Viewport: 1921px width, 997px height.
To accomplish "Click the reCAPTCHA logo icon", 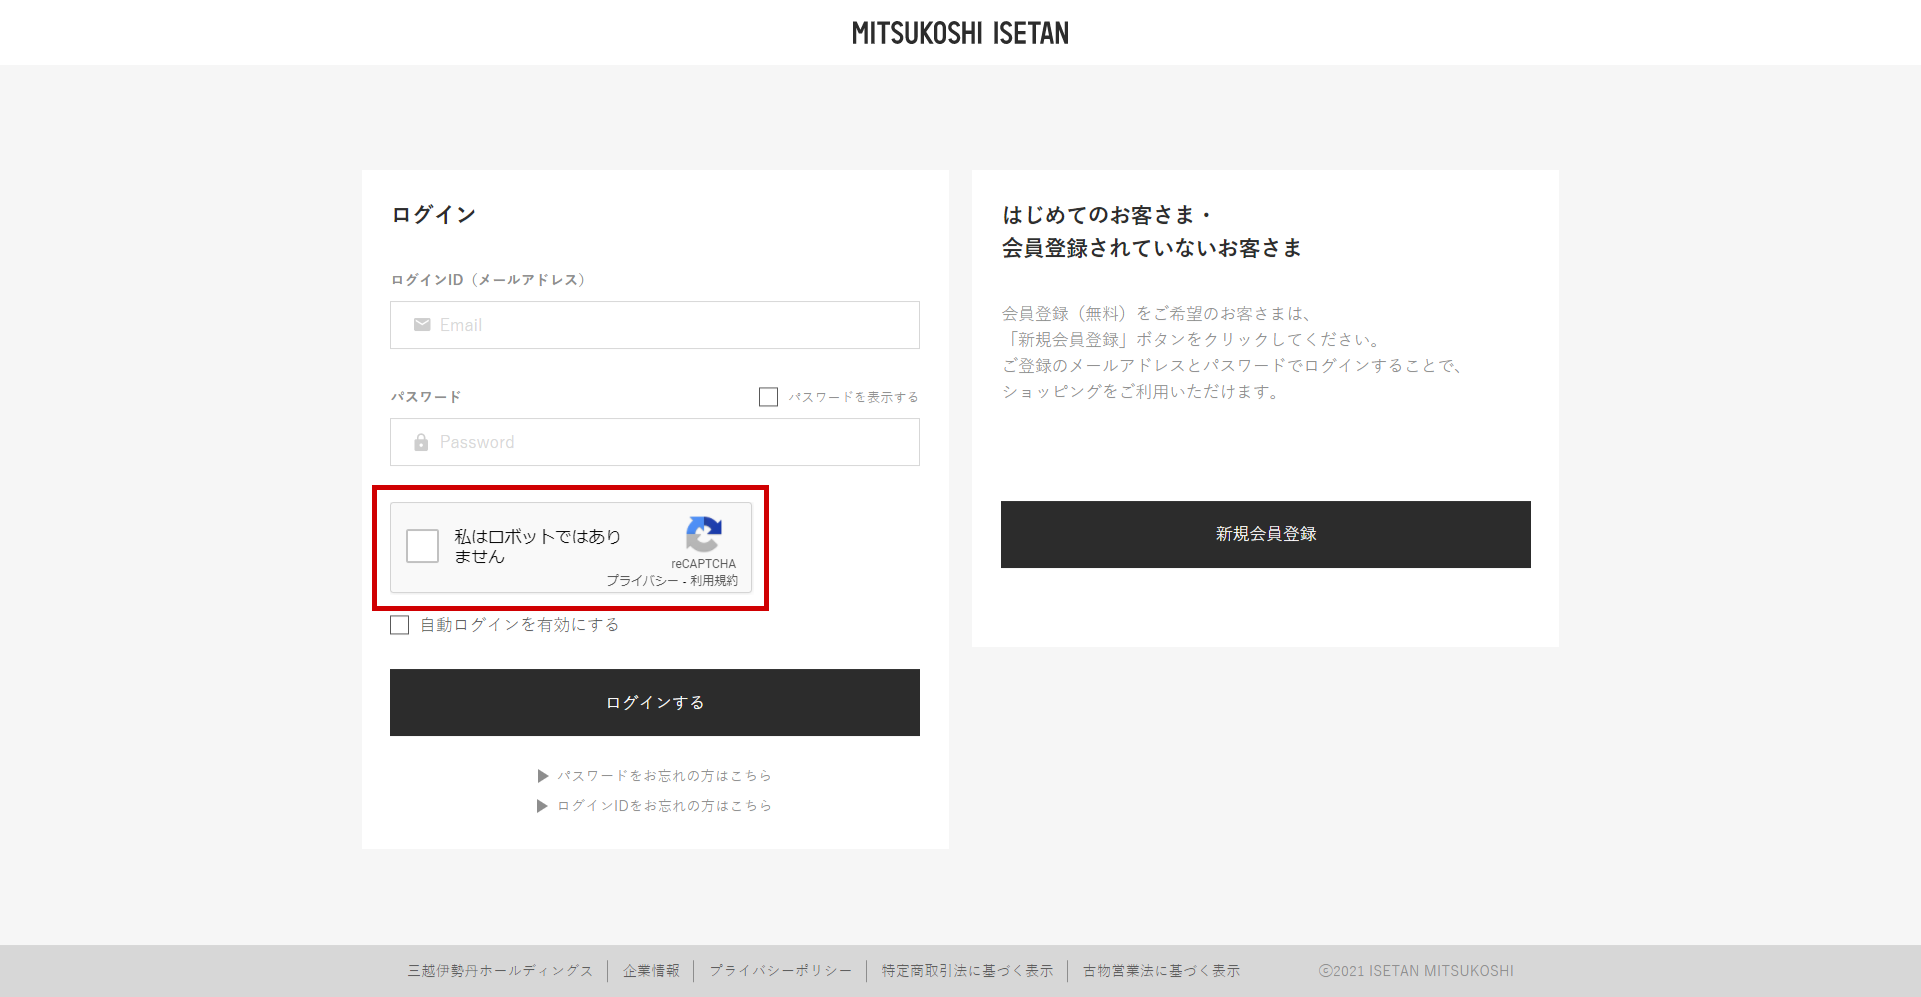I will pyautogui.click(x=704, y=534).
